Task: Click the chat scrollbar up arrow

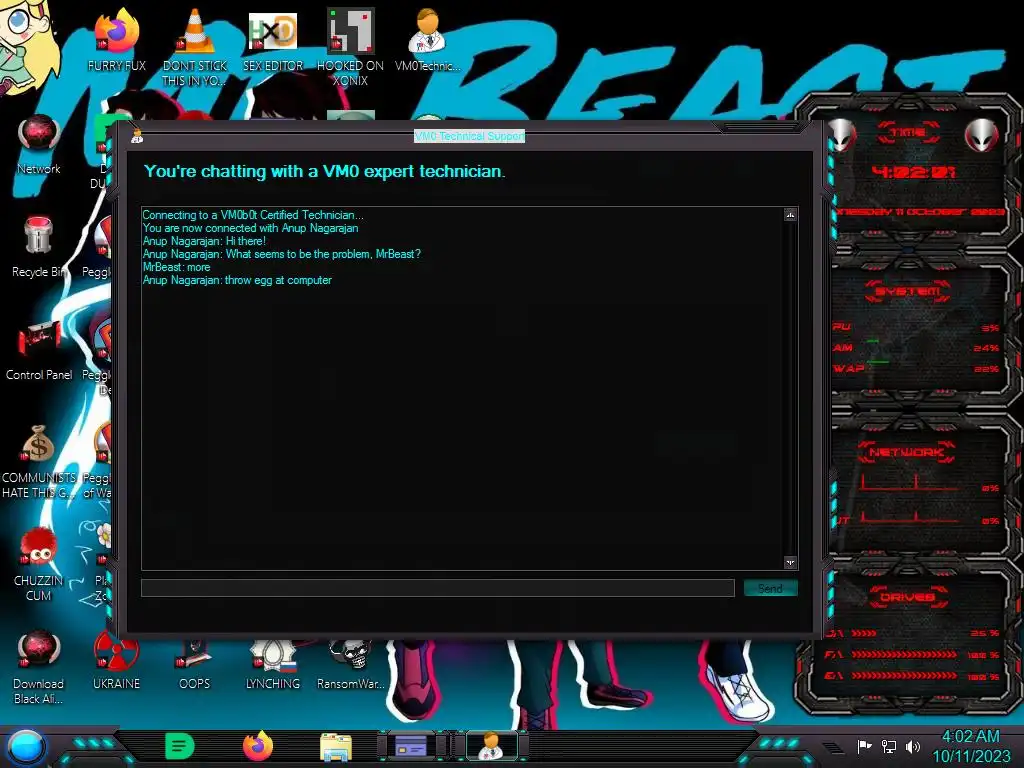Action: click(x=790, y=215)
